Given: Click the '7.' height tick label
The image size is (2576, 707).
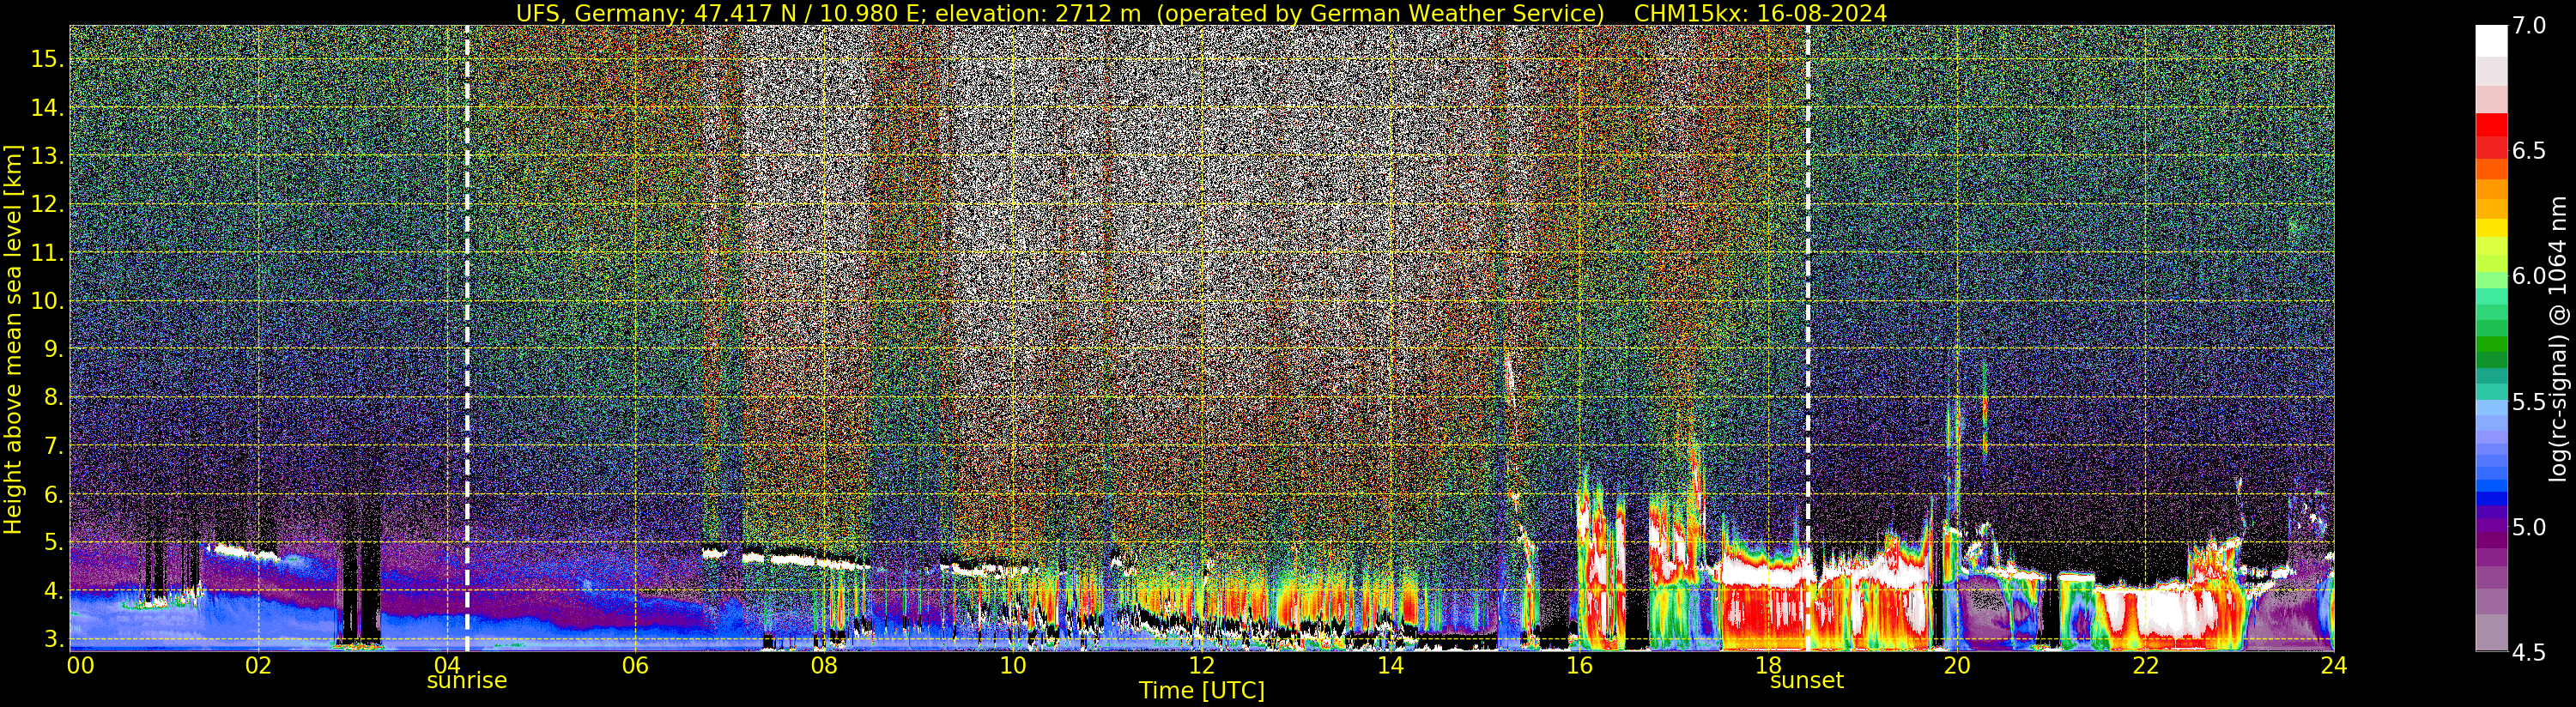Looking at the screenshot, I should pos(53,446).
